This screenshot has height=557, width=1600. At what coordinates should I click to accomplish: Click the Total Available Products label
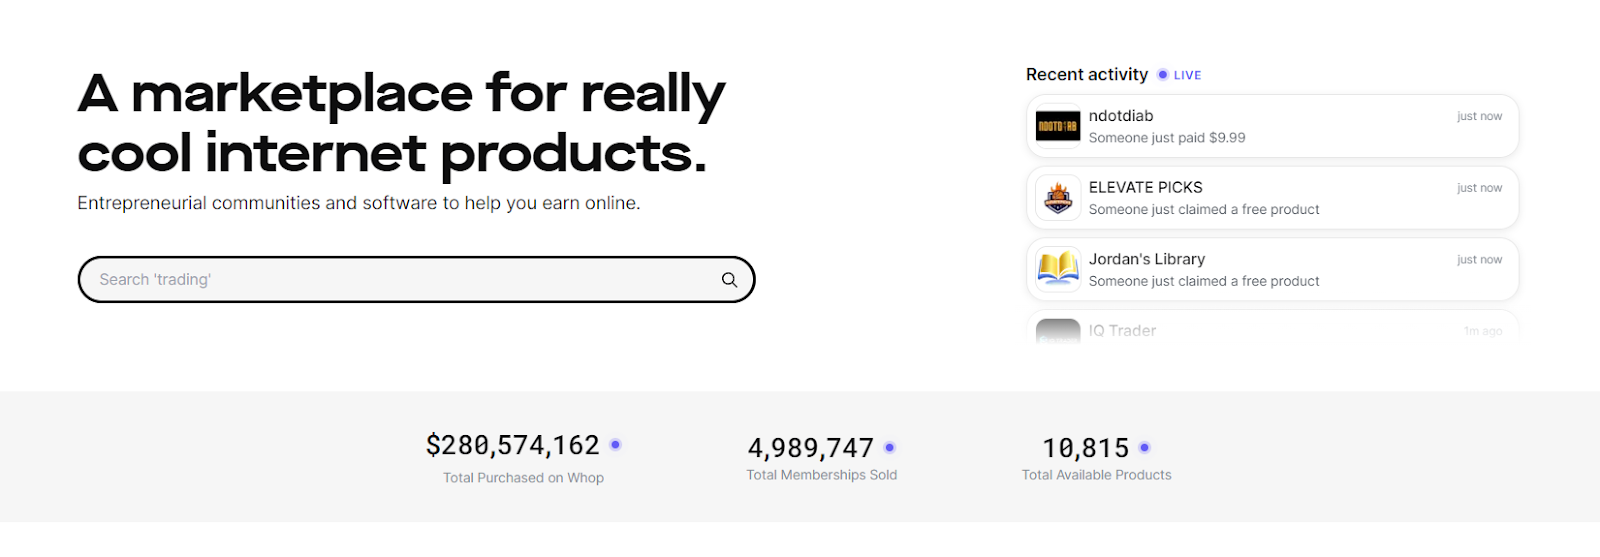coord(1096,475)
